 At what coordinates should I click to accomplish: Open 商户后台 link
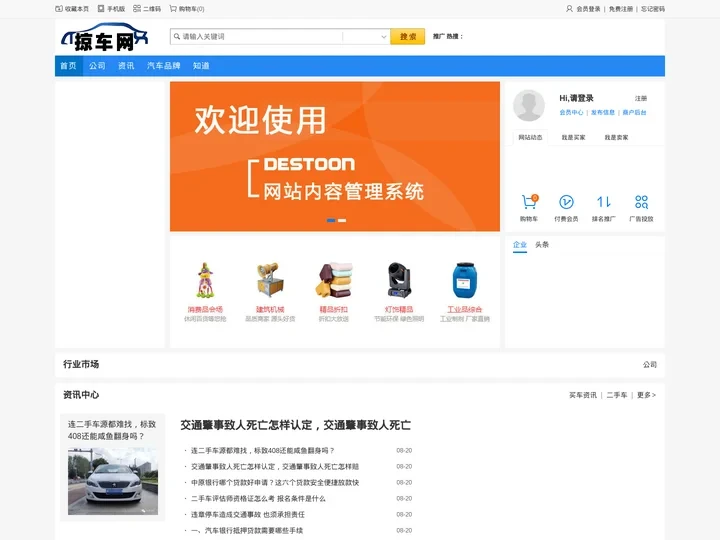coord(635,112)
